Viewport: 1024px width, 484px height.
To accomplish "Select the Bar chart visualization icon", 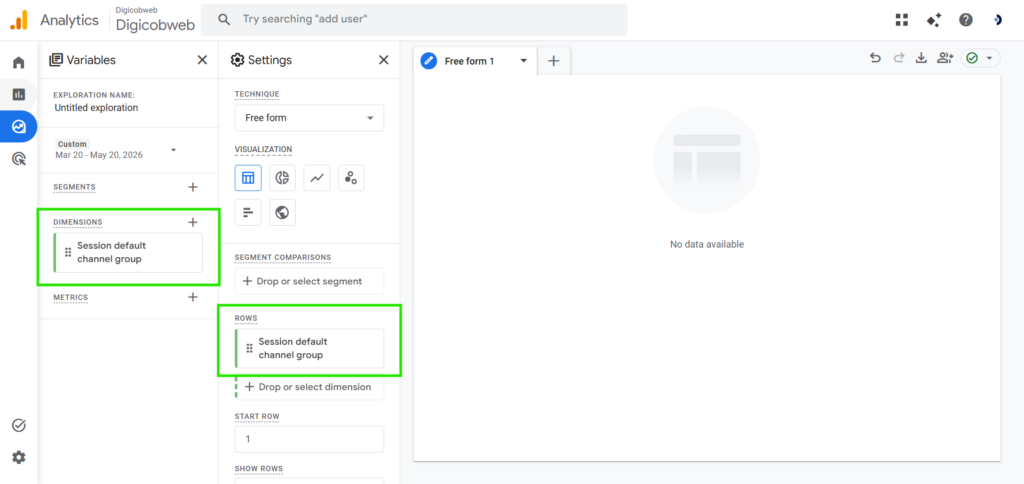I will pos(248,212).
